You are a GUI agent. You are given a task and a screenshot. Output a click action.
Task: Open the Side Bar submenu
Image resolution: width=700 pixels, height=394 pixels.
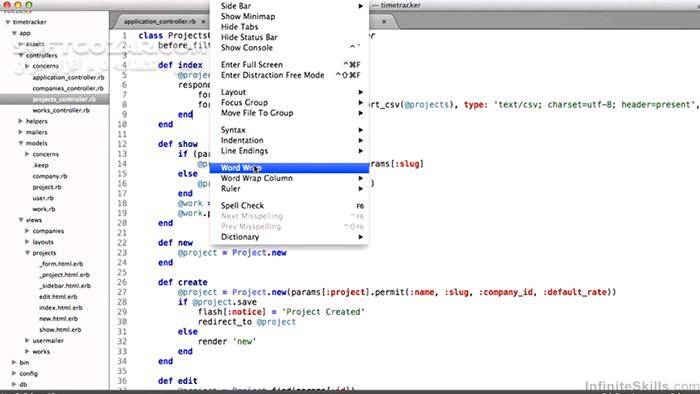[289, 6]
